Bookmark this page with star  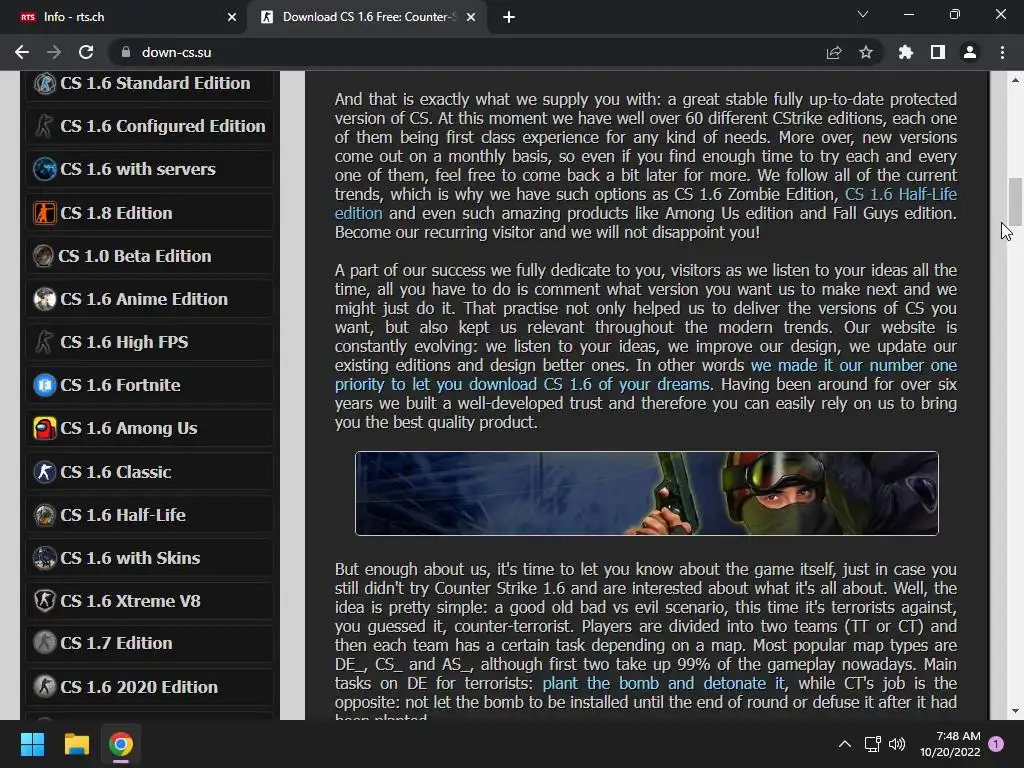(866, 52)
